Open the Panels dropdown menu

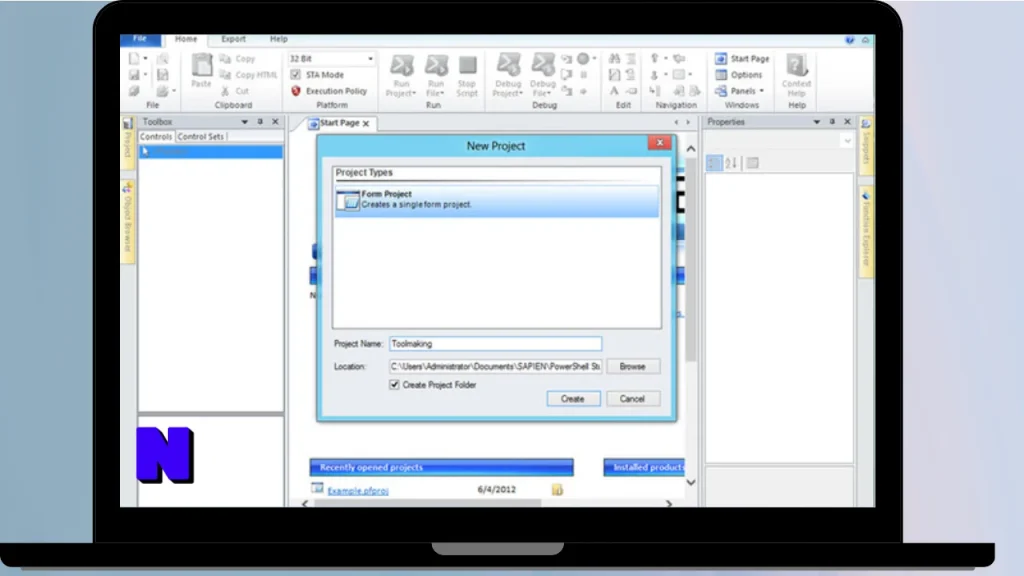pyautogui.click(x=739, y=91)
